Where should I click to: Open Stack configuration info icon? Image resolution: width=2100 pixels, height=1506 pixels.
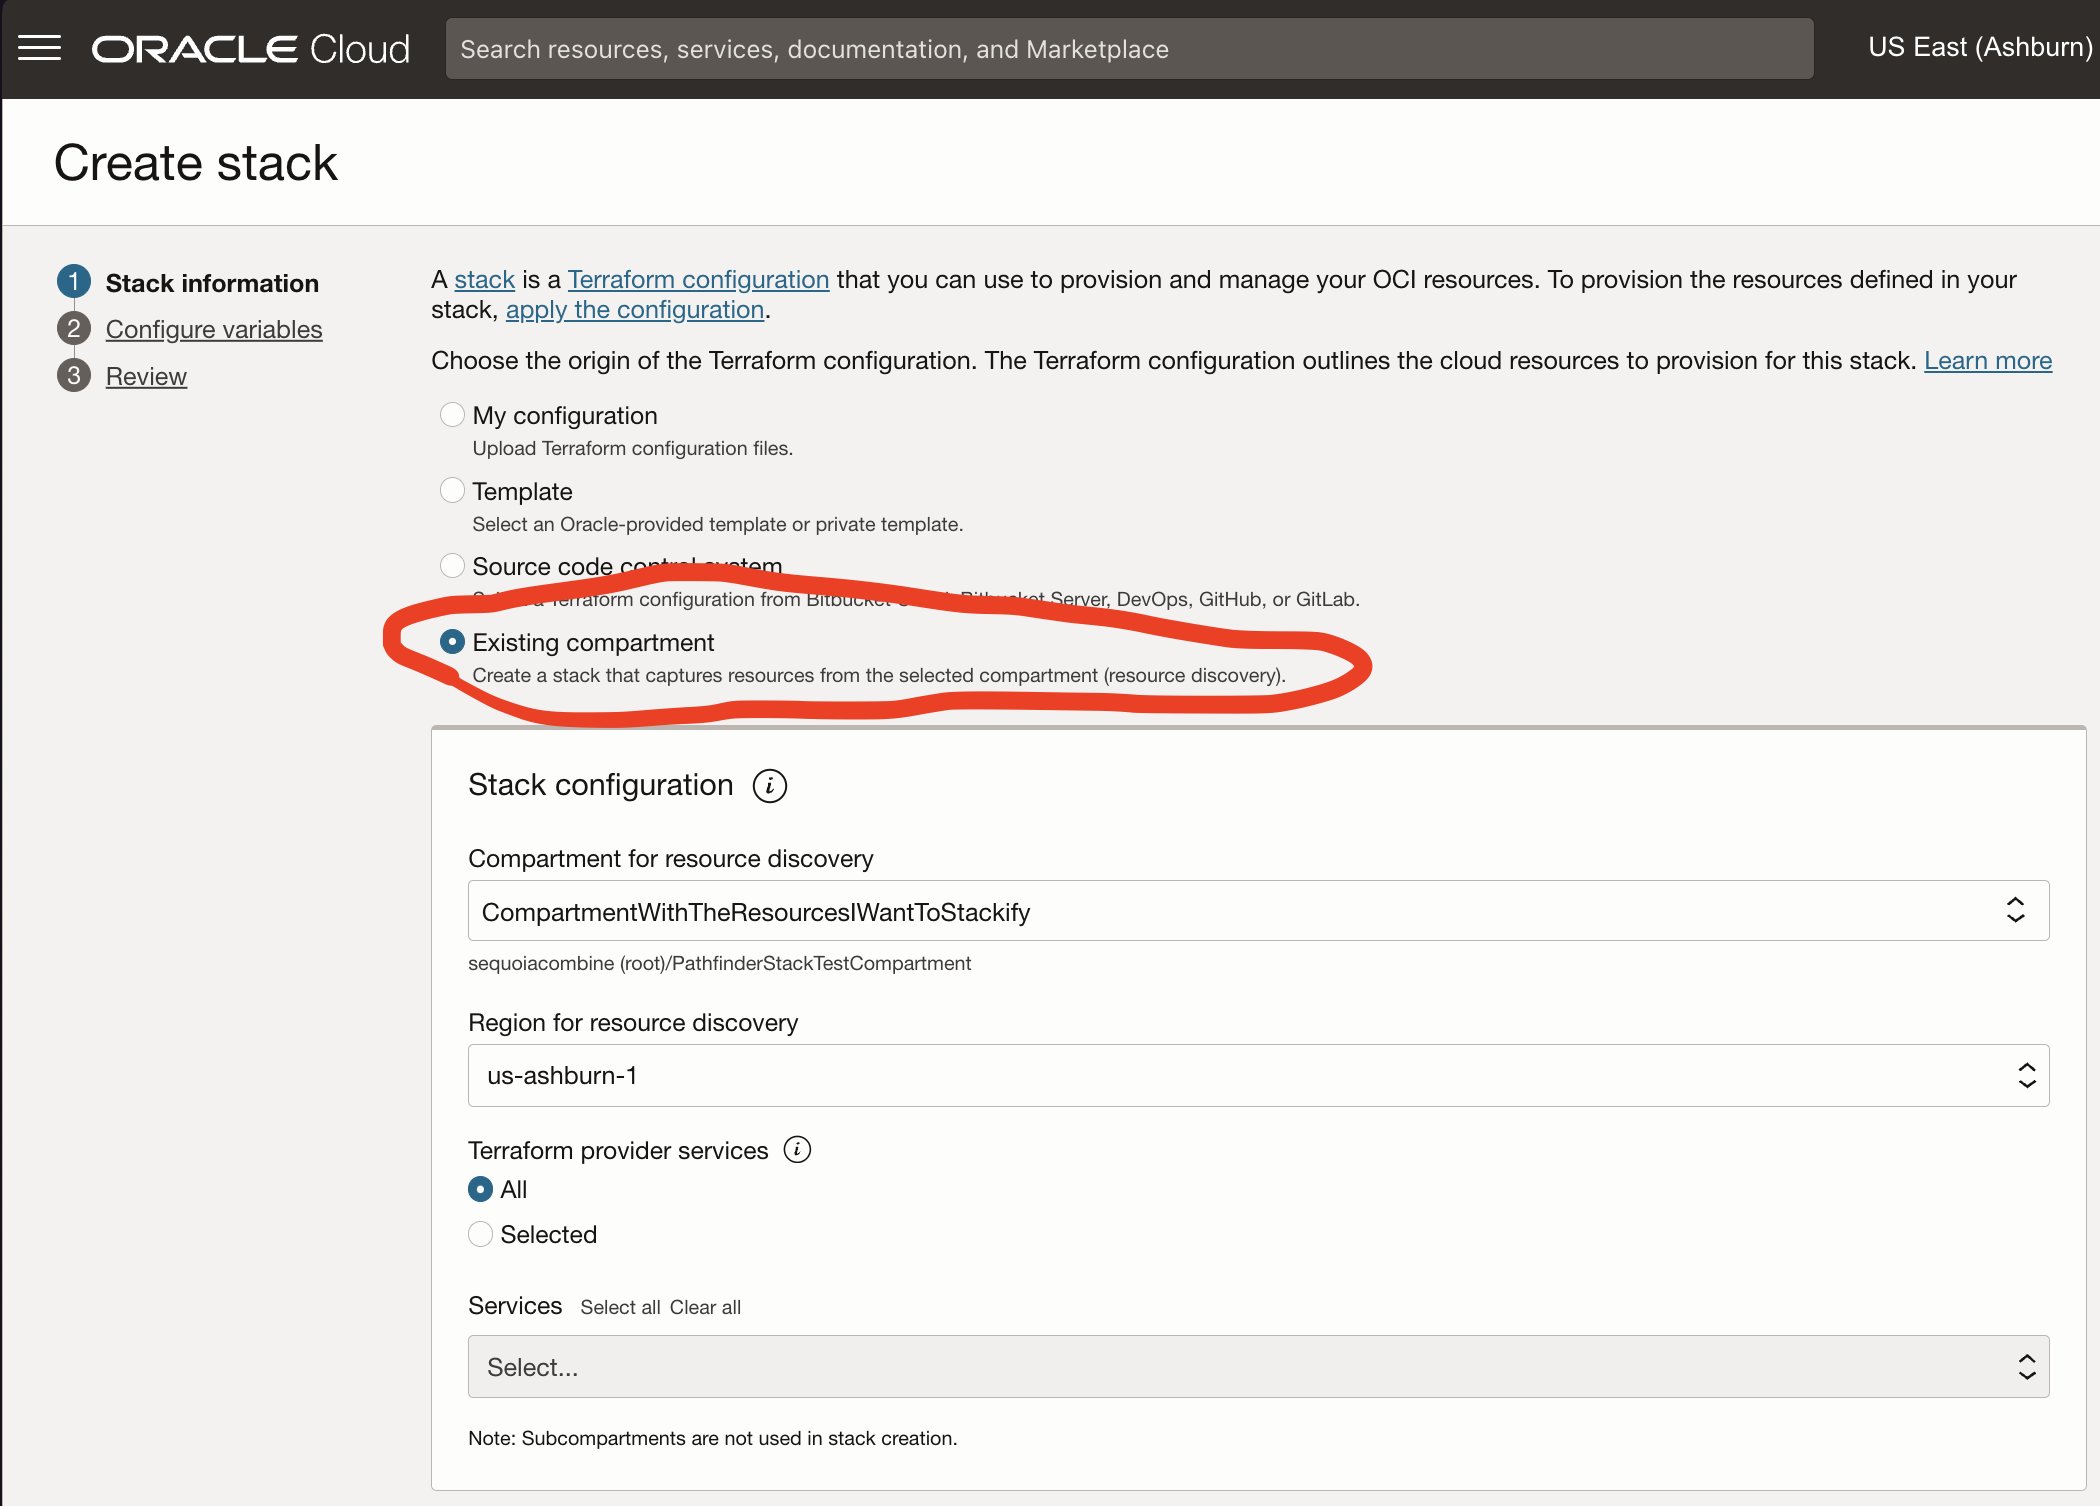769,786
